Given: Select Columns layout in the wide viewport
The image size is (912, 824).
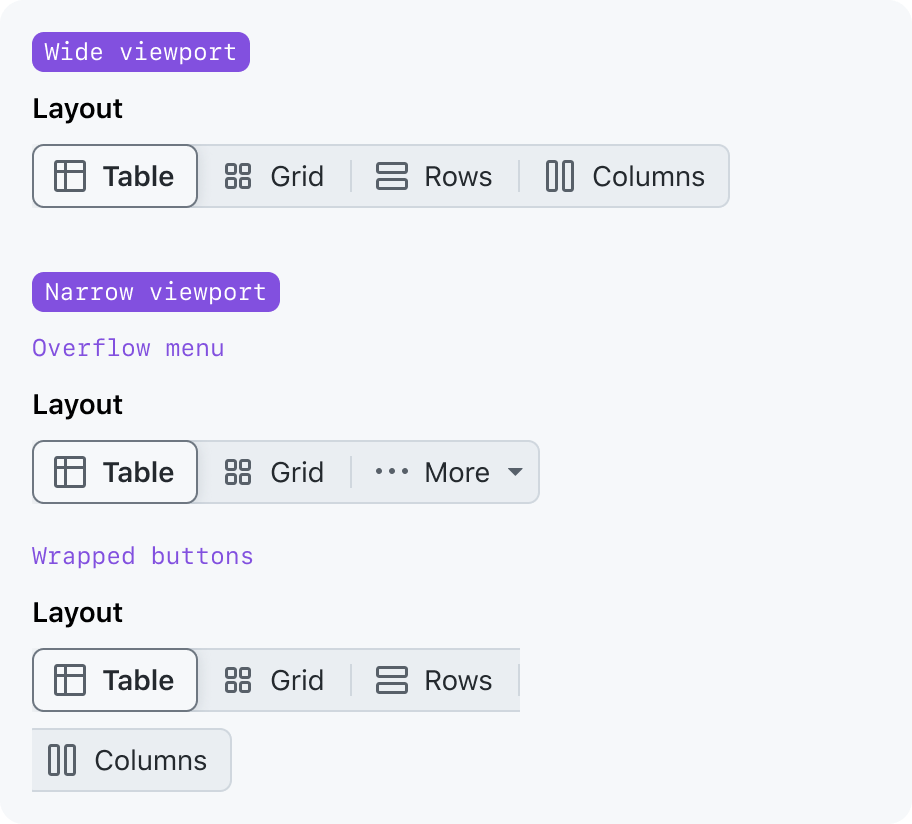Looking at the screenshot, I should [624, 176].
